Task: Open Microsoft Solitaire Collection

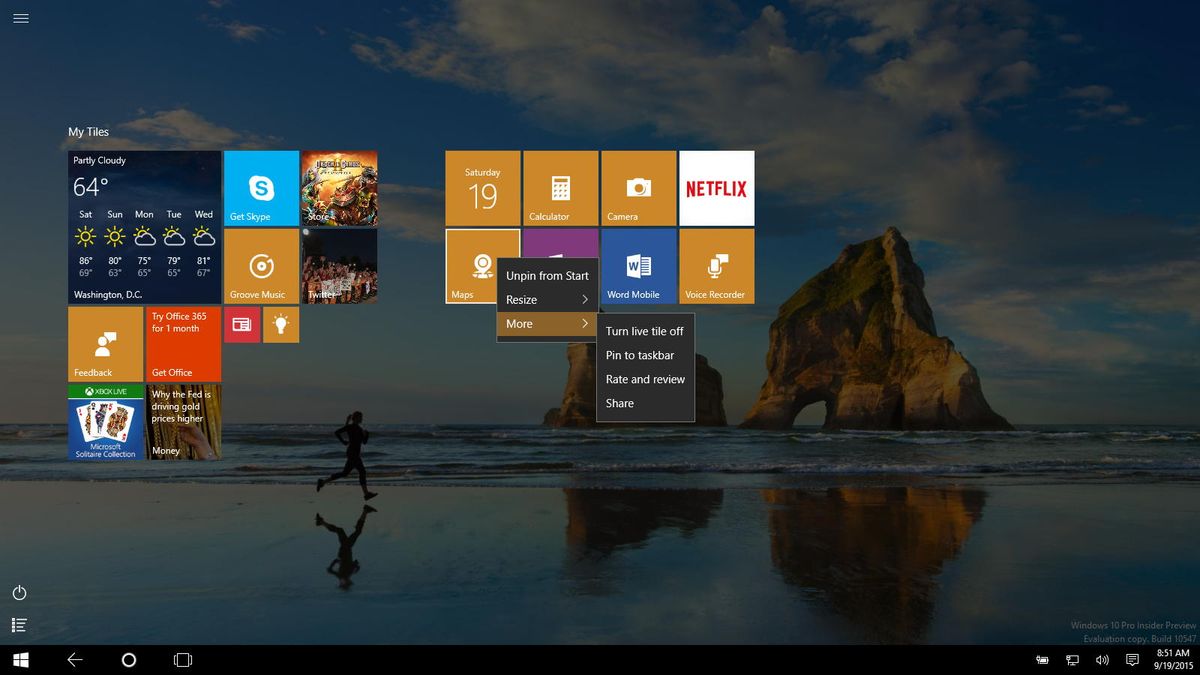Action: pos(106,423)
